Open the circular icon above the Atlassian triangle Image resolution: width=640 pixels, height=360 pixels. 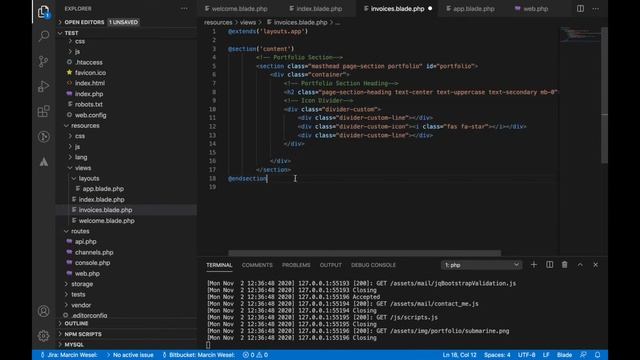44,136
